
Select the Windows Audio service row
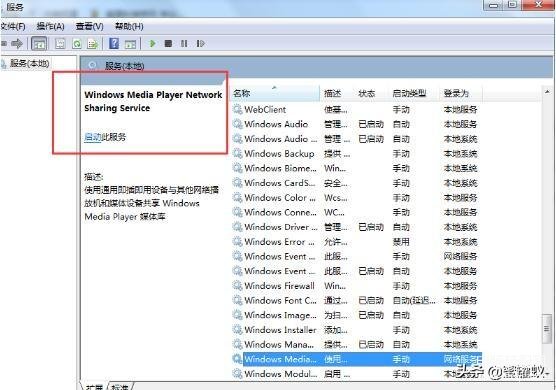[x=355, y=124]
